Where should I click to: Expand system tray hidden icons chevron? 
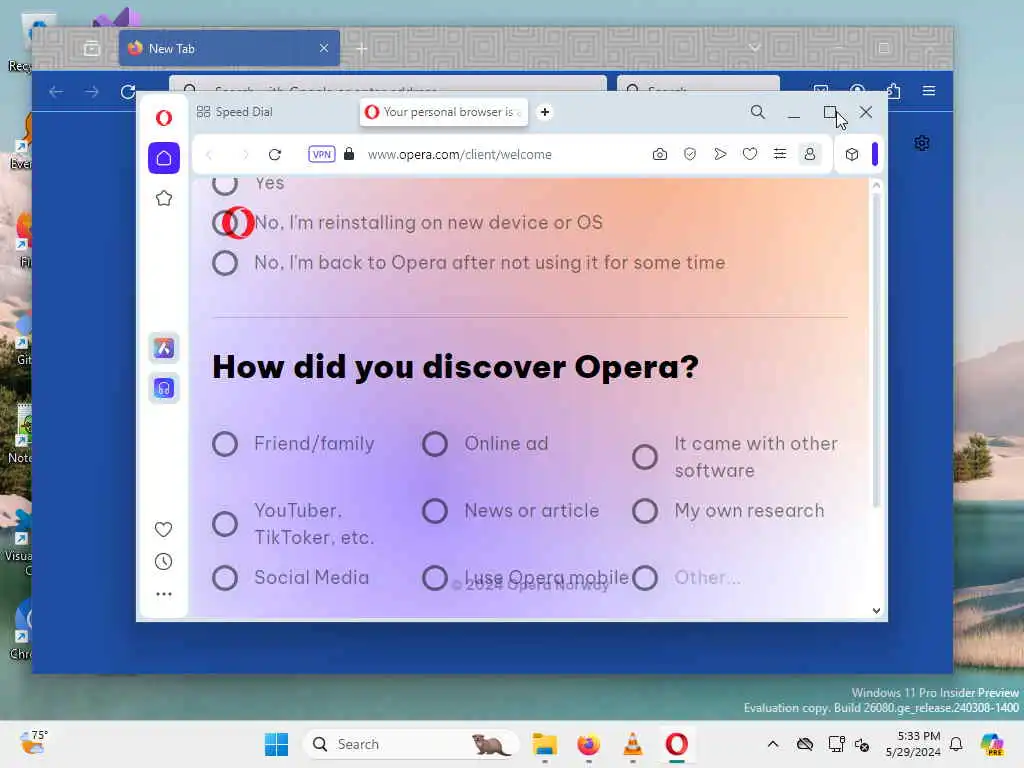pos(773,744)
